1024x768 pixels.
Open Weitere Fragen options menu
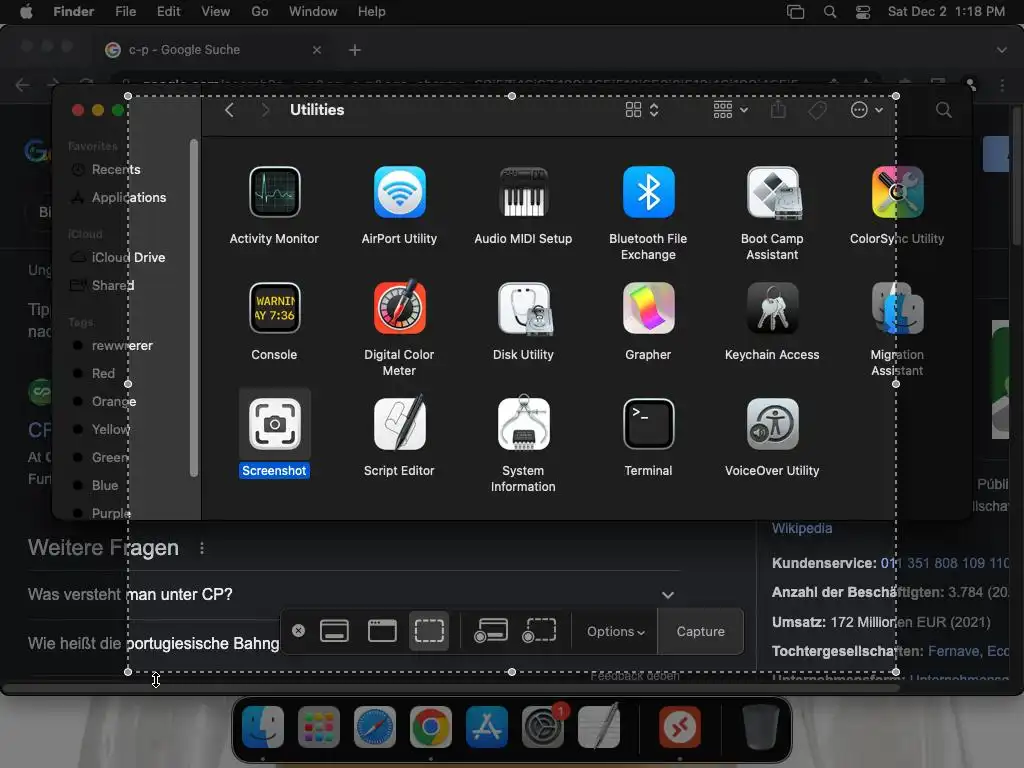point(202,548)
